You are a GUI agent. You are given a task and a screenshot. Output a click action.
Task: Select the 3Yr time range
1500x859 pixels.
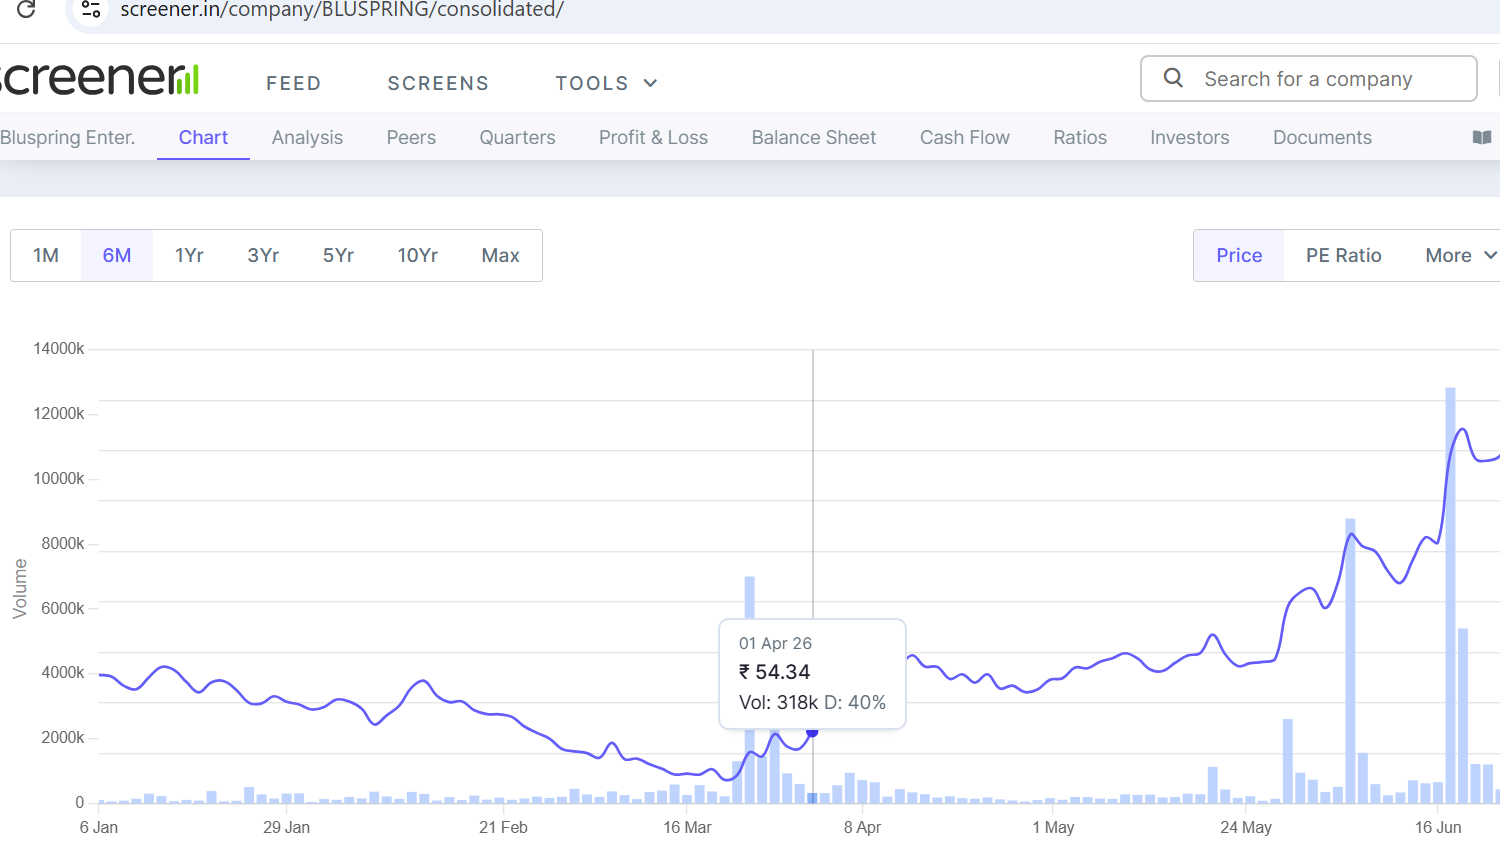pos(263,255)
